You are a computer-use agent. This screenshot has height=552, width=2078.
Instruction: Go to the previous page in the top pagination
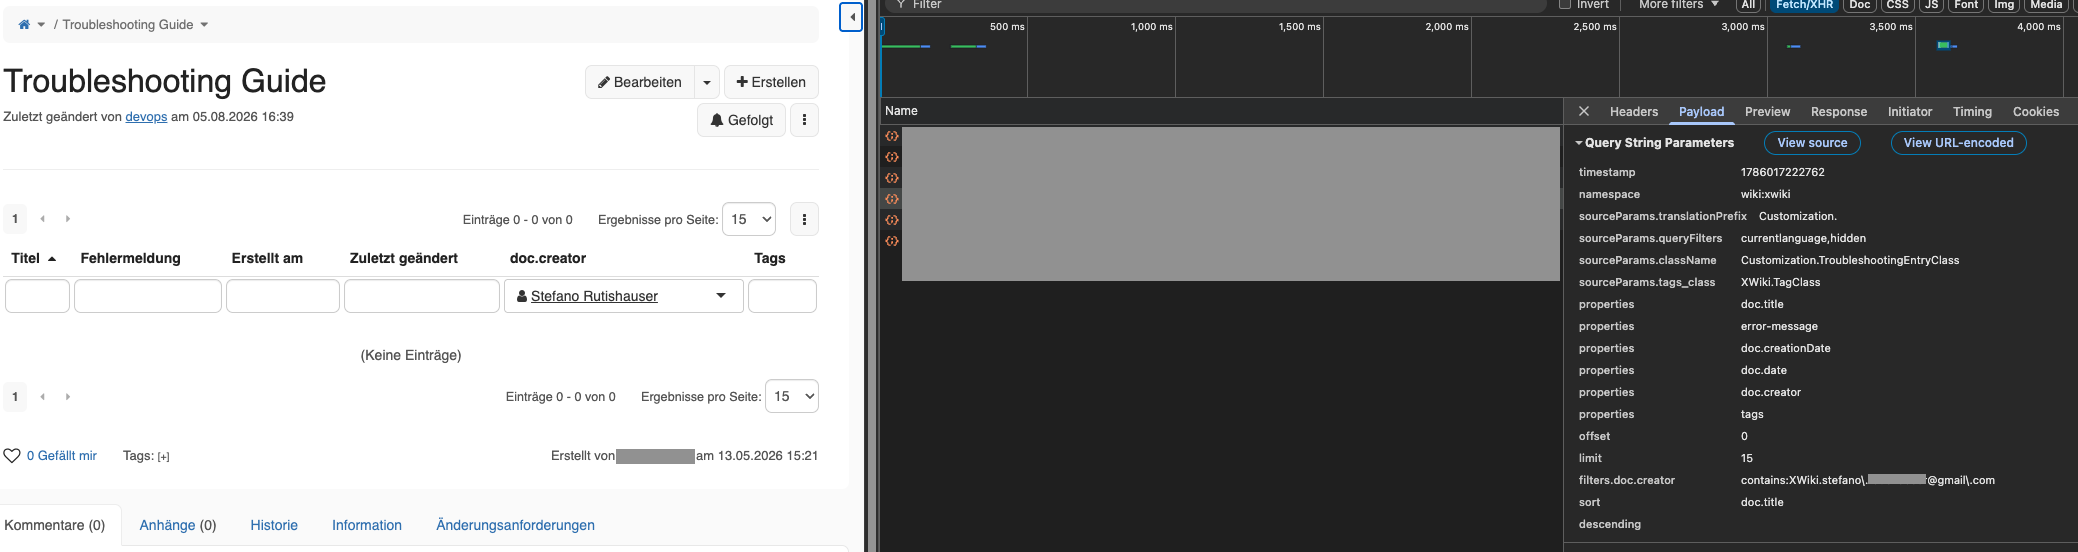pyautogui.click(x=42, y=219)
